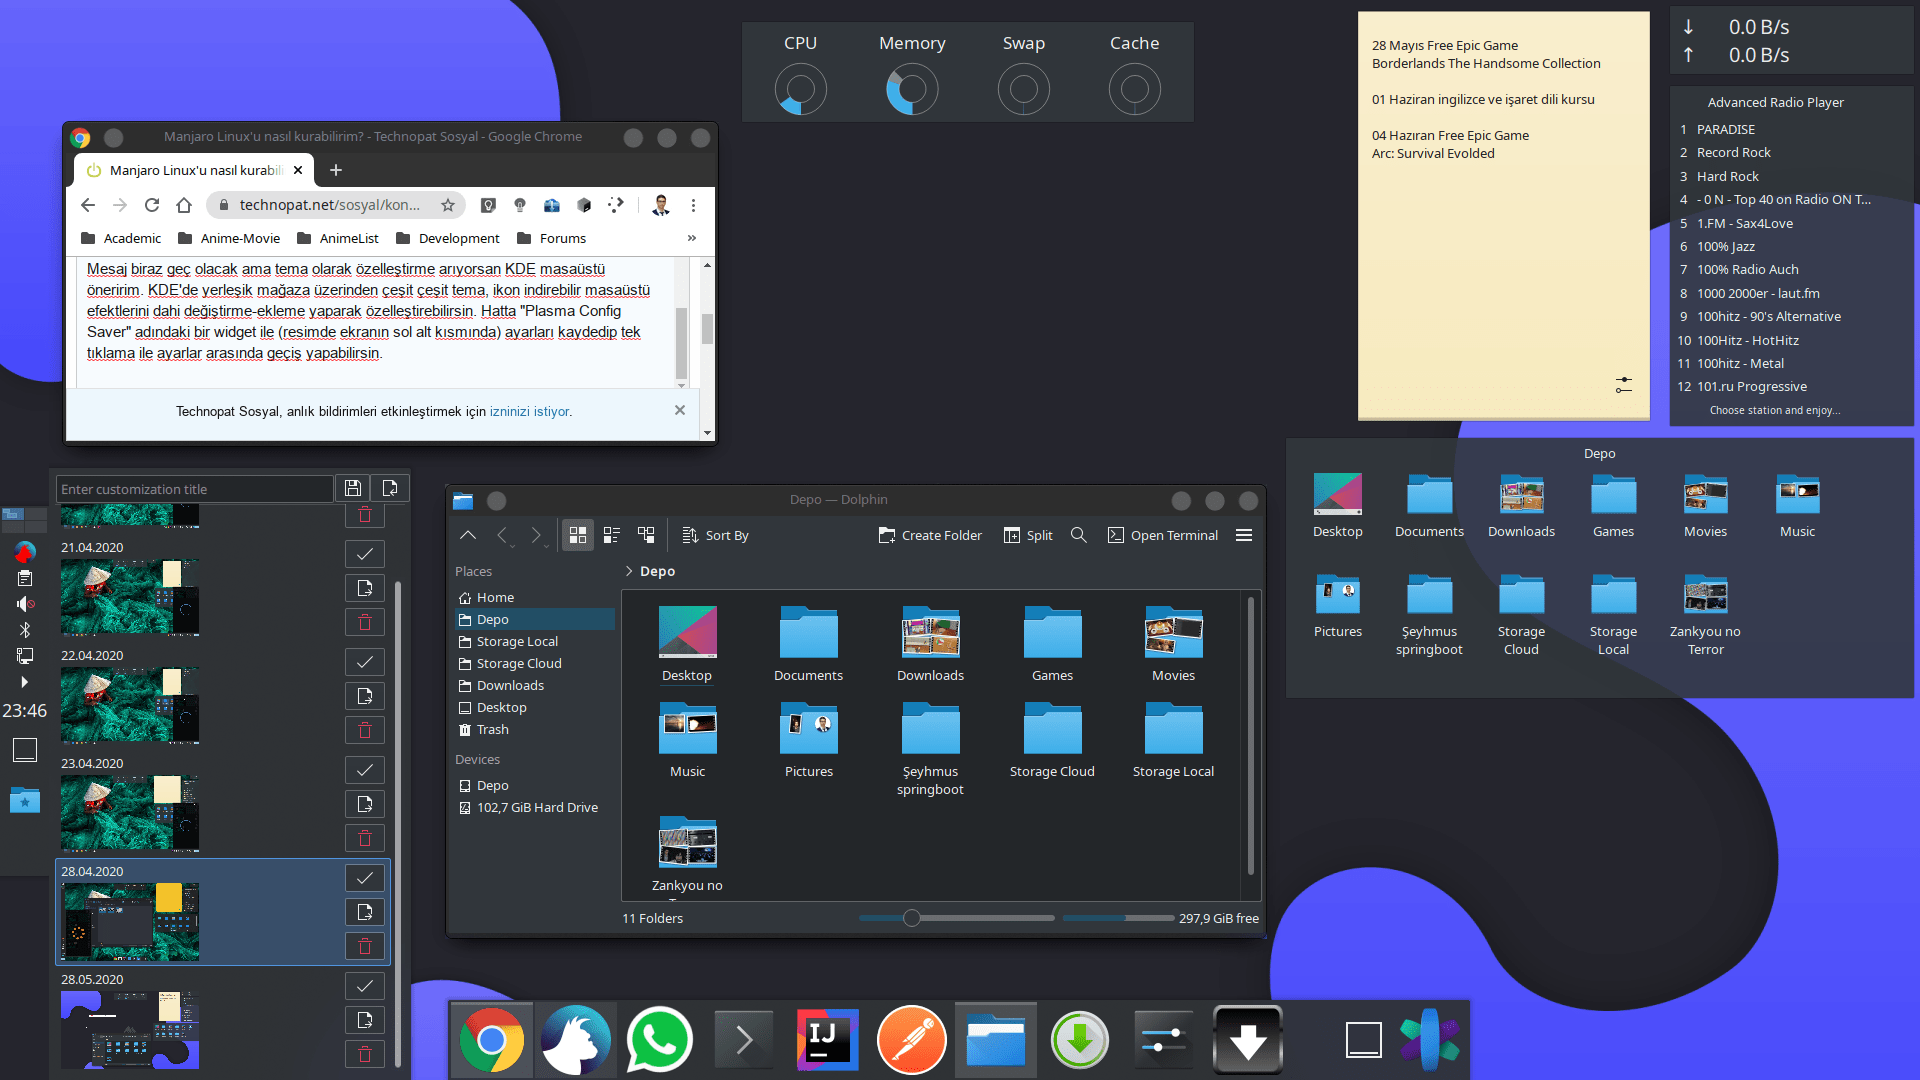Apply the 21.04.2020 saved configuration checkmark
This screenshot has height=1080, width=1920.
point(365,554)
